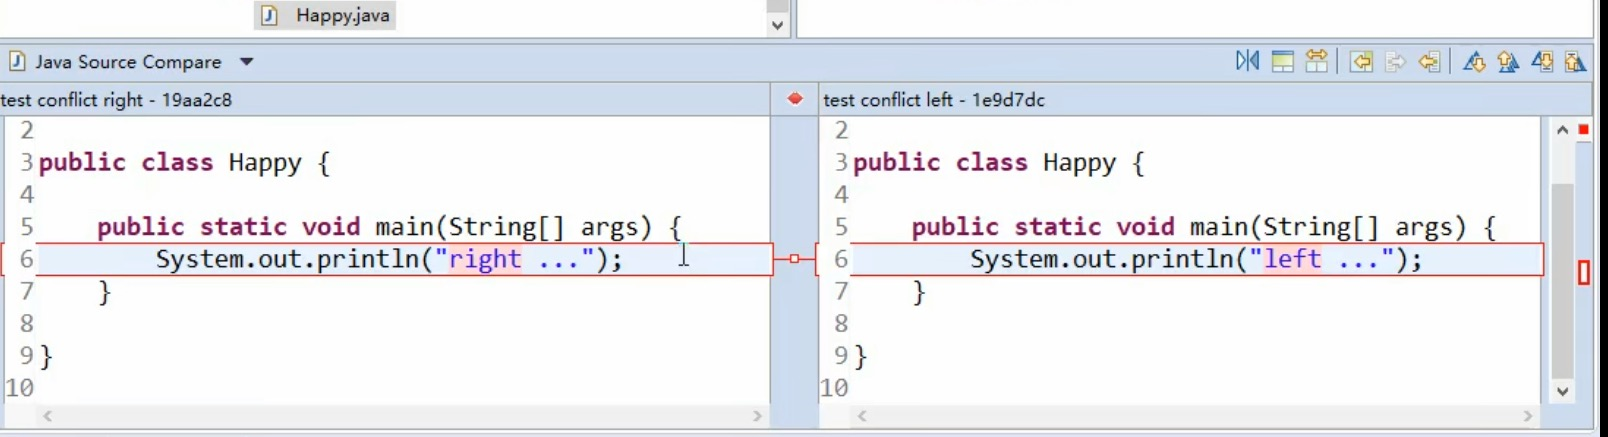This screenshot has height=437, width=1608.
Task: Click 'test conflict right - 19aa2c8' header
Action: click(x=116, y=100)
